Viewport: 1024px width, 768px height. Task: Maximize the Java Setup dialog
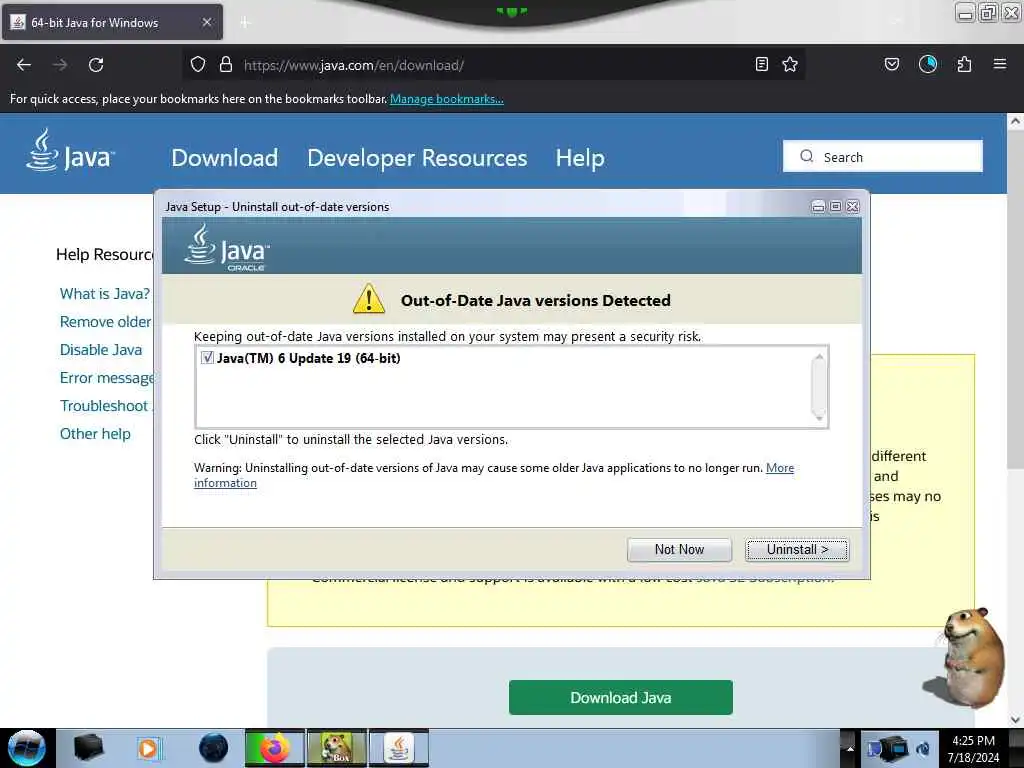(835, 206)
